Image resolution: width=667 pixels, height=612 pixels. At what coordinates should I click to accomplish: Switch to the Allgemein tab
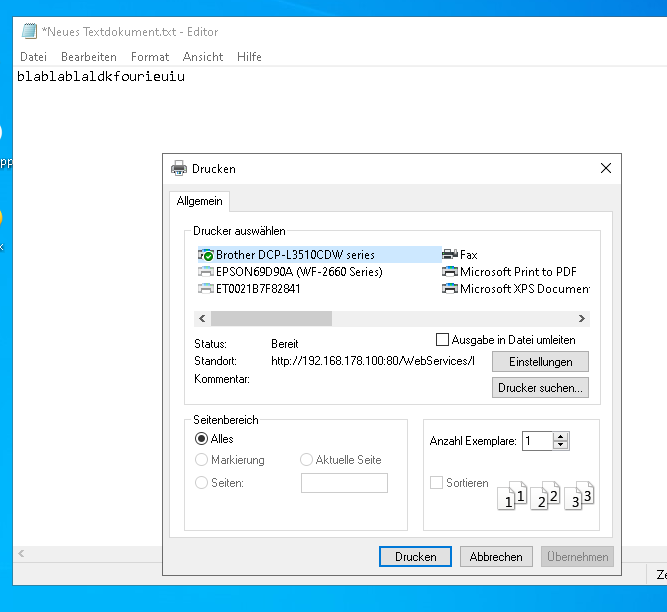(200, 201)
